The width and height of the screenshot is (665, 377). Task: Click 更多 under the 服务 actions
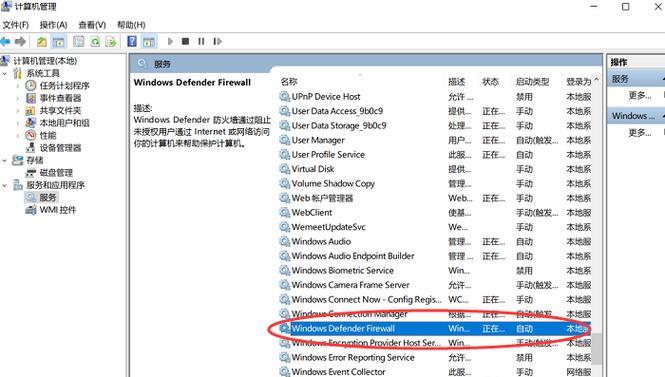point(640,95)
